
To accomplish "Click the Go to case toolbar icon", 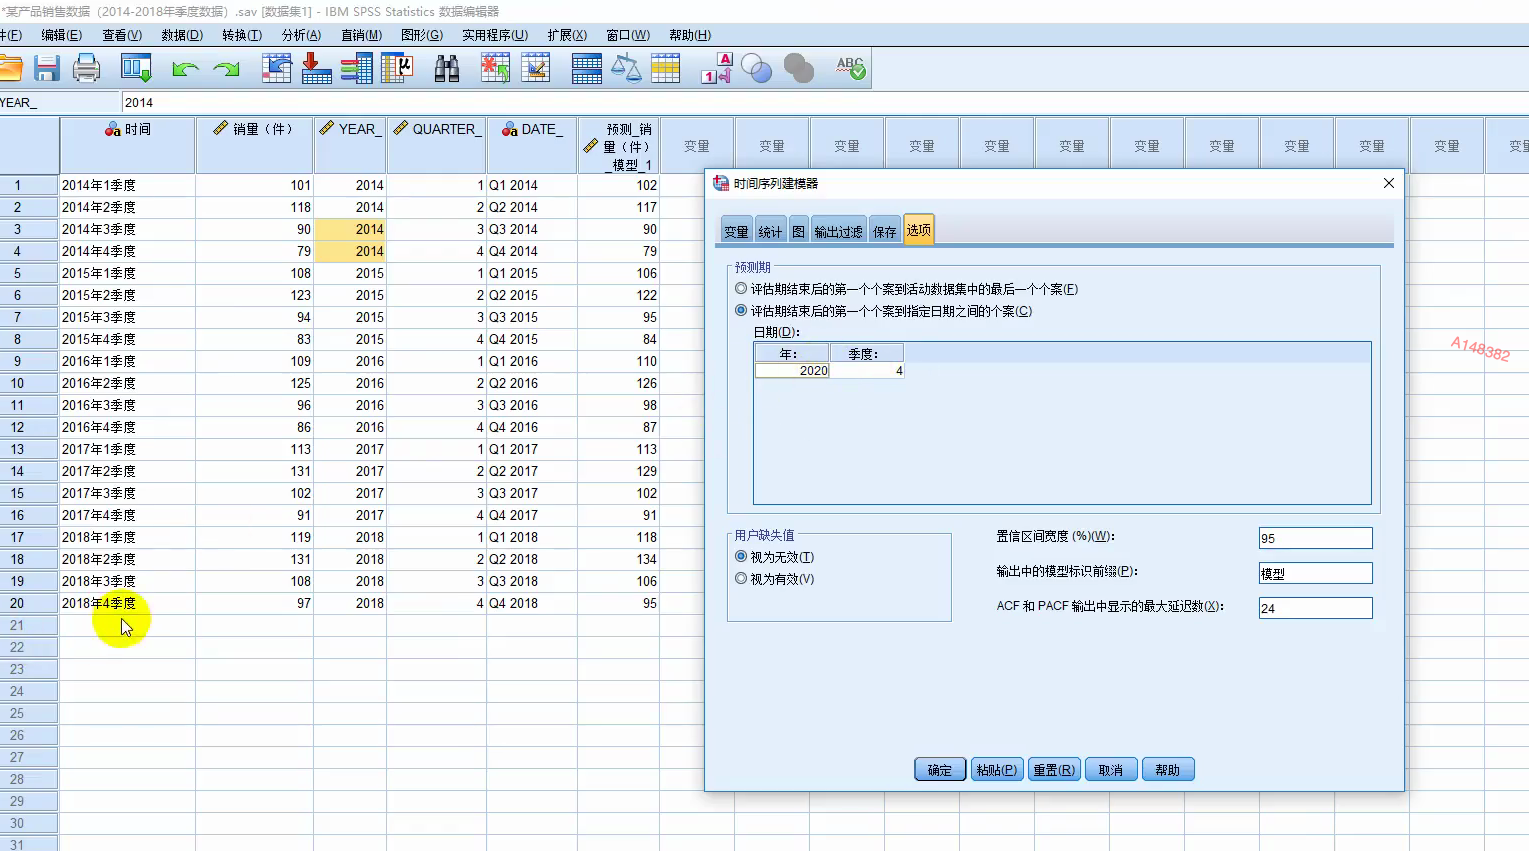I will [x=277, y=68].
